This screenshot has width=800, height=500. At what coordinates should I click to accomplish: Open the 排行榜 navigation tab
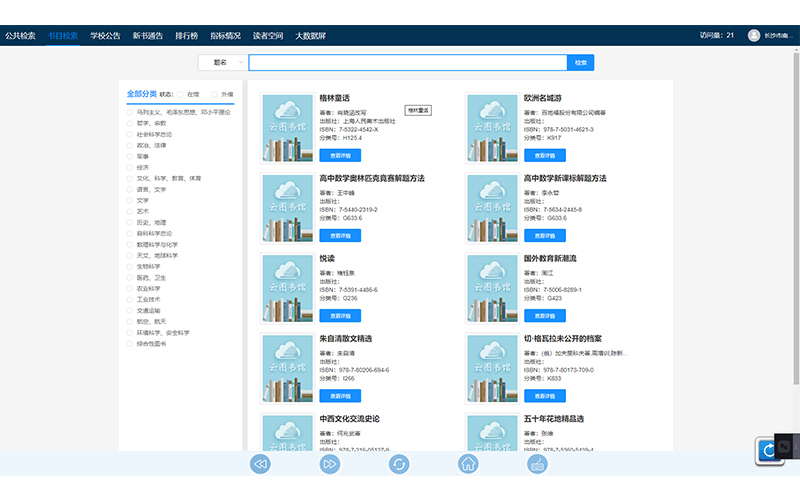tap(186, 35)
